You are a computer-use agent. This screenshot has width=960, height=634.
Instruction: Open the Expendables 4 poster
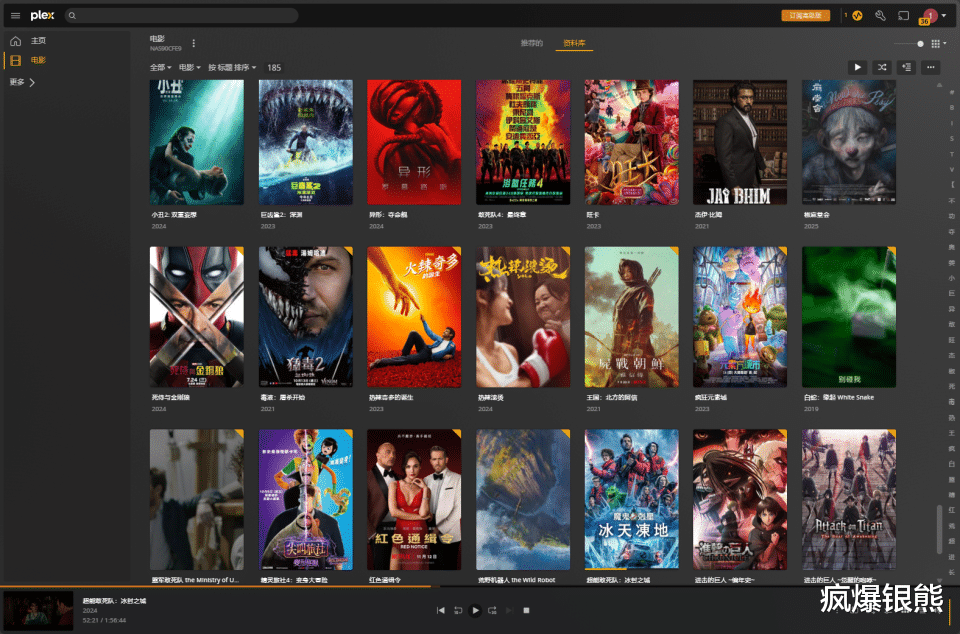click(523, 142)
